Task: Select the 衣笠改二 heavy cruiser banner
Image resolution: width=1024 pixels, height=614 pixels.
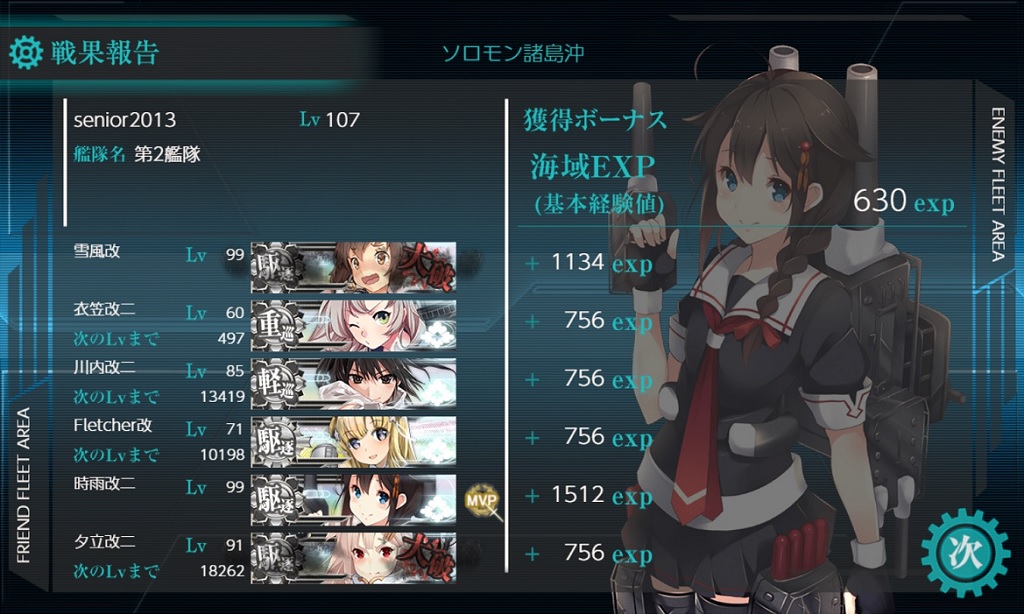Action: click(353, 325)
